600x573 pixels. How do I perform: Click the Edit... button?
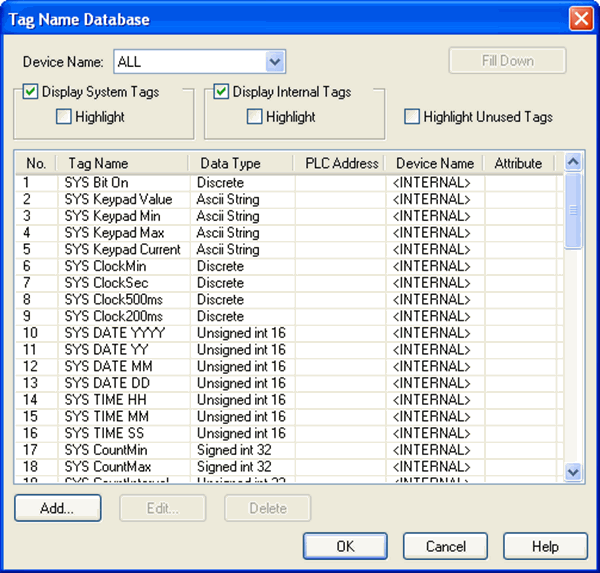pos(163,508)
